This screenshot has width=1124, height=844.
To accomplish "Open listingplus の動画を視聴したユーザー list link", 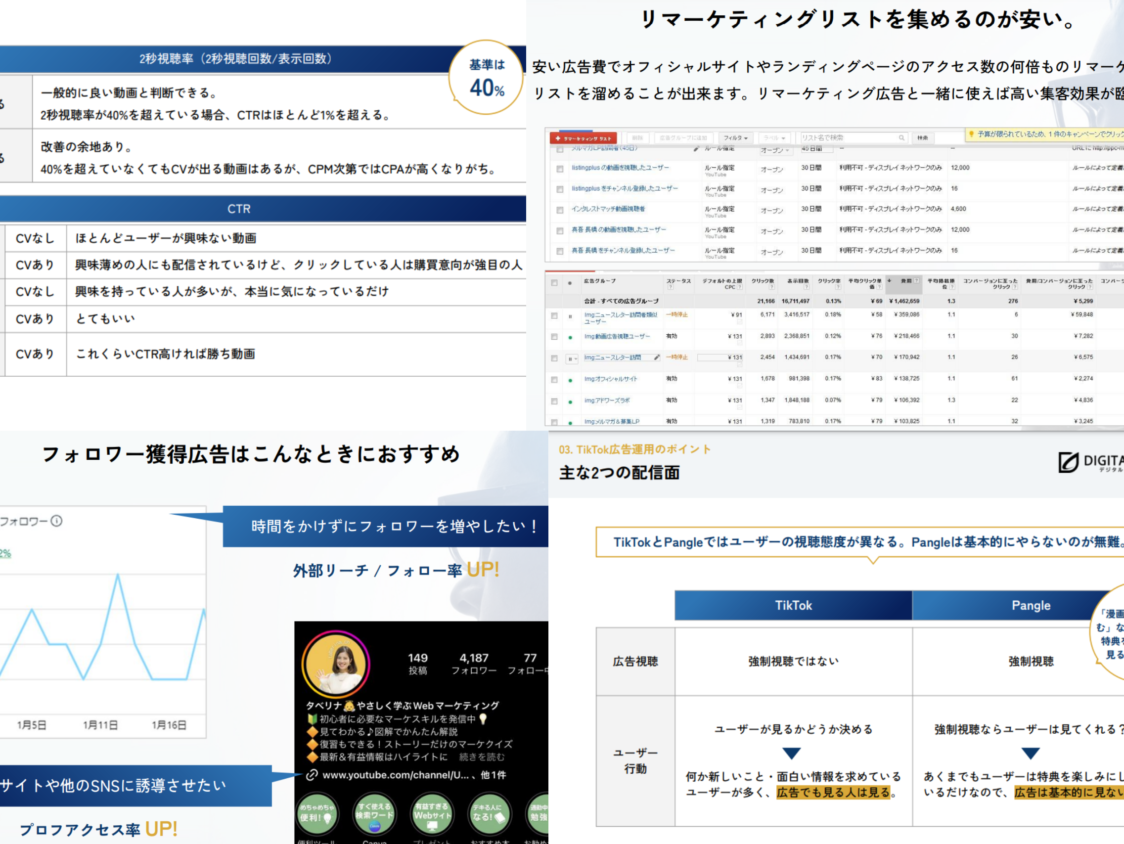I will [x=620, y=168].
